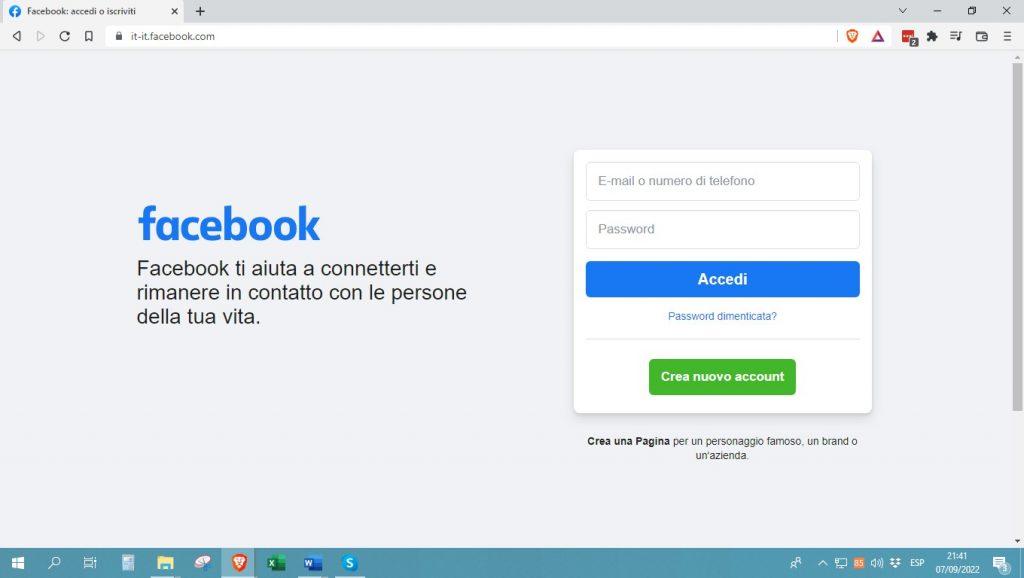Open the extension with the 2 badge

point(908,35)
